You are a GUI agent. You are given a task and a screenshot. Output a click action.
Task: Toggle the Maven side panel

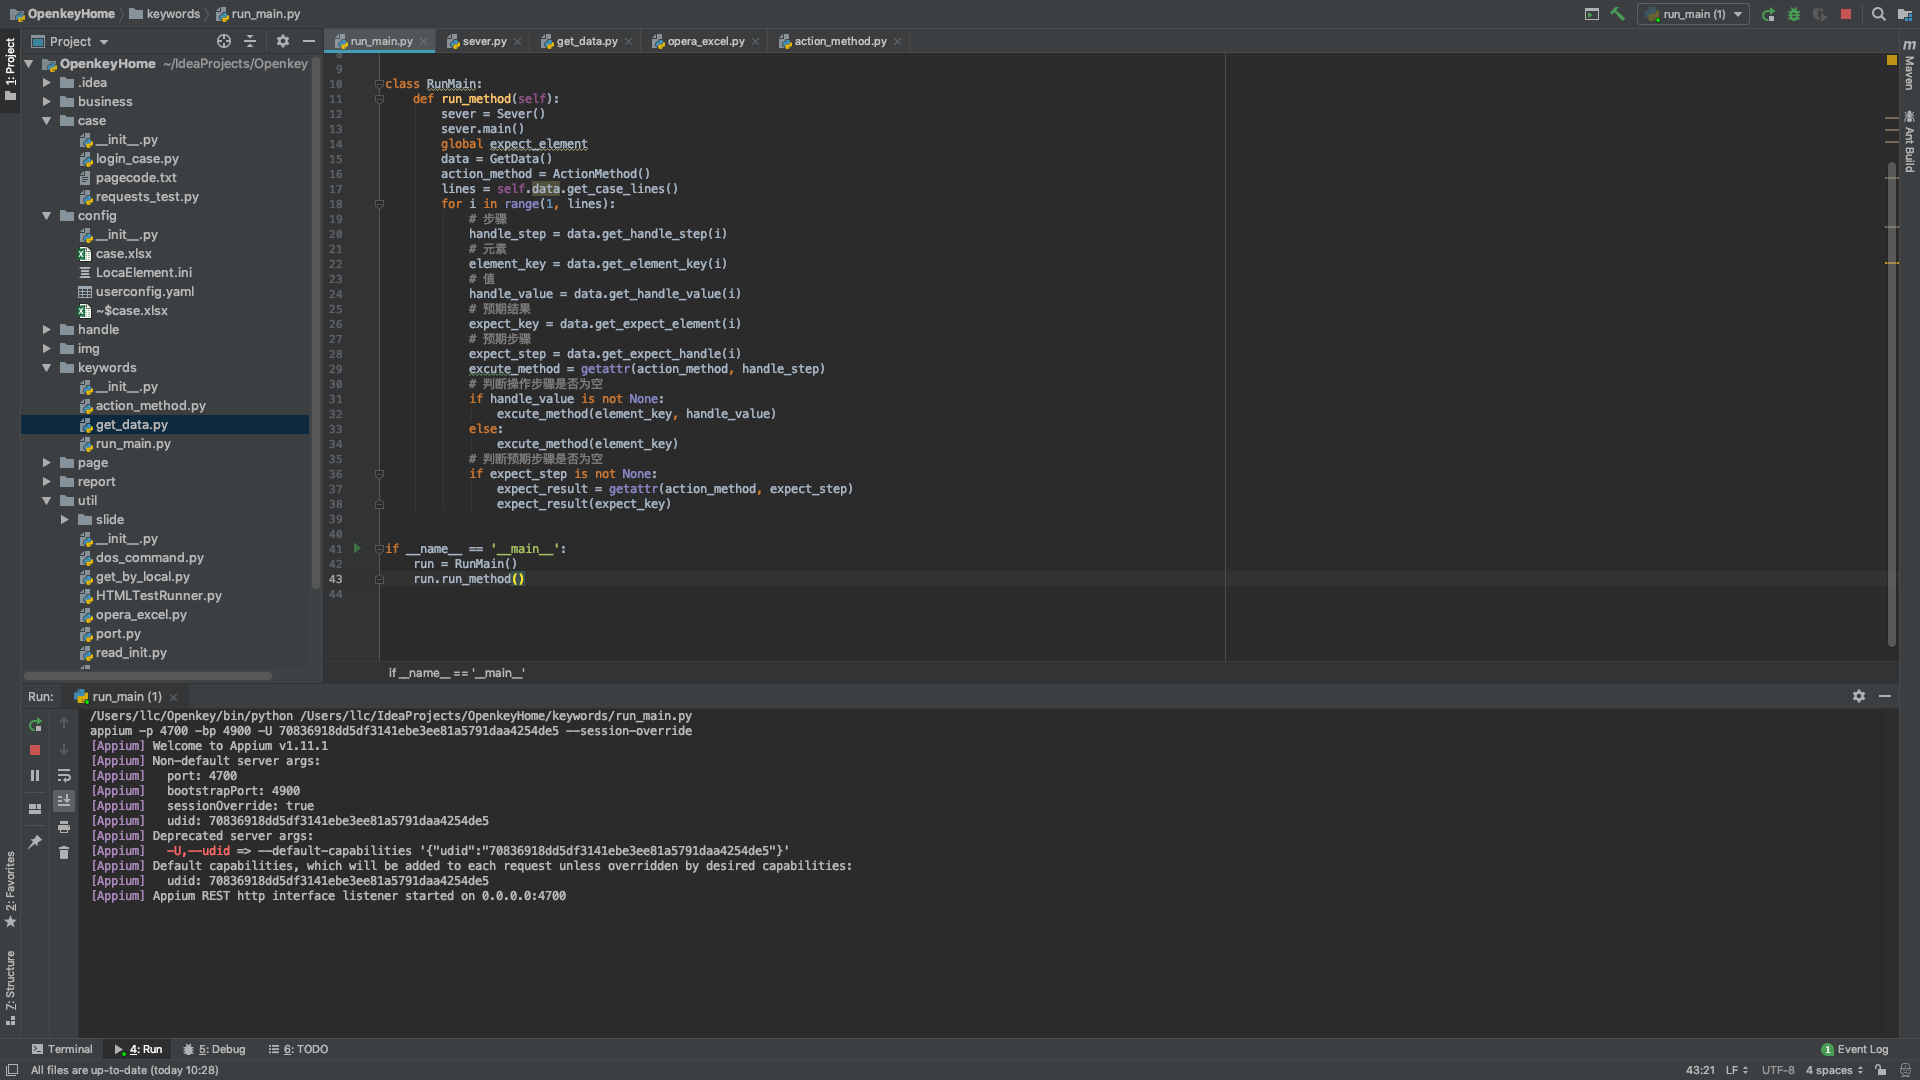[x=1909, y=66]
